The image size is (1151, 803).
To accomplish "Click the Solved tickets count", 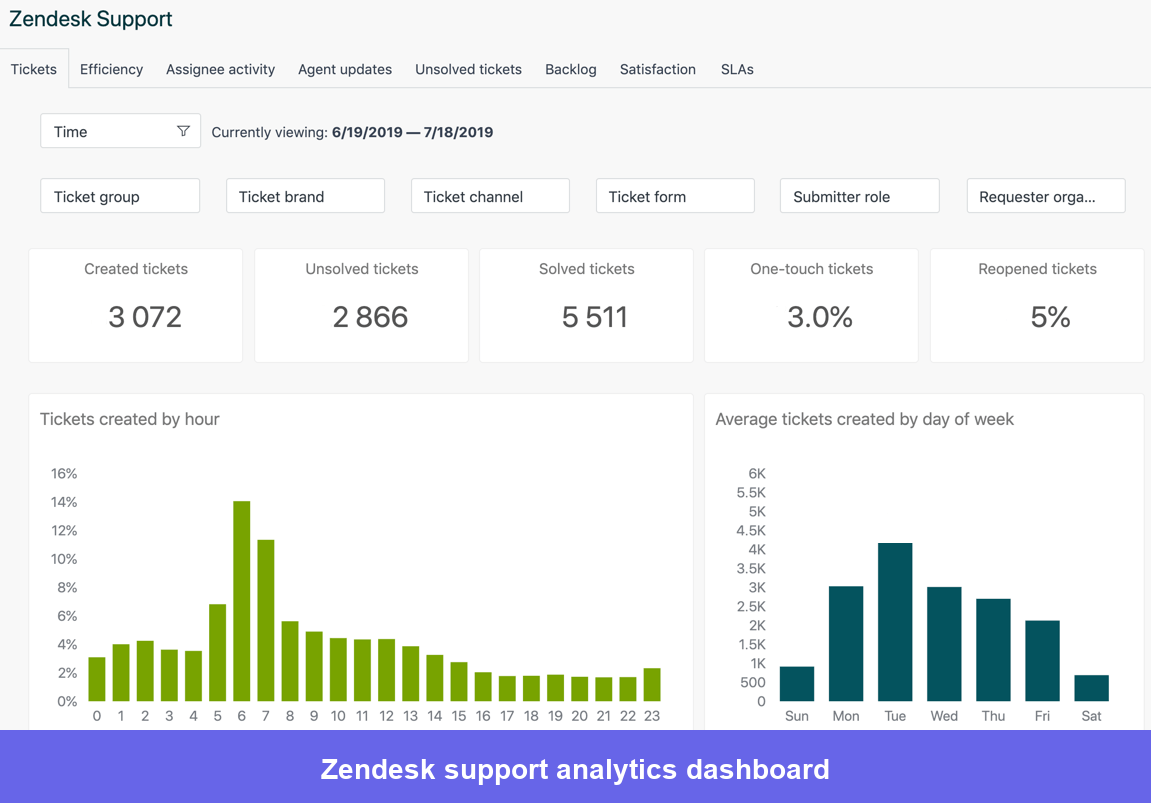I will 586,317.
